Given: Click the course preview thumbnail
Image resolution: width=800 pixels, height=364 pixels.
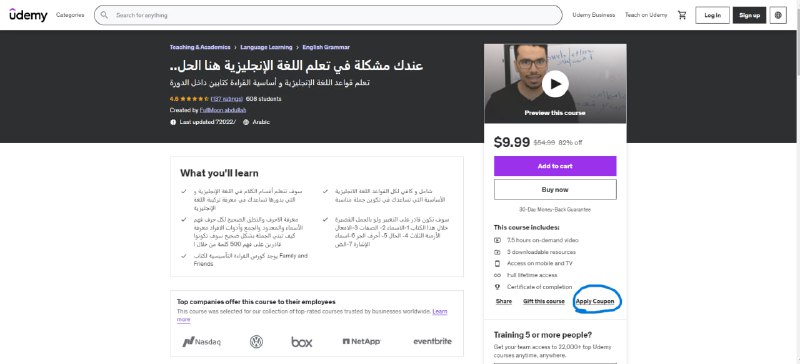Looking at the screenshot, I should (555, 83).
